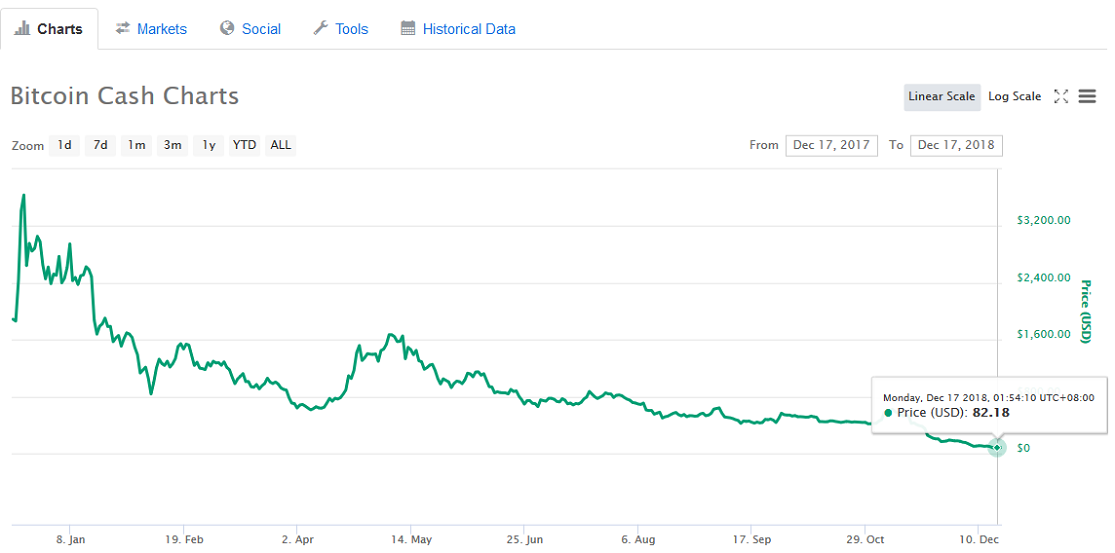Zoom chart to ALL
The image size is (1115, 553).
[281, 145]
